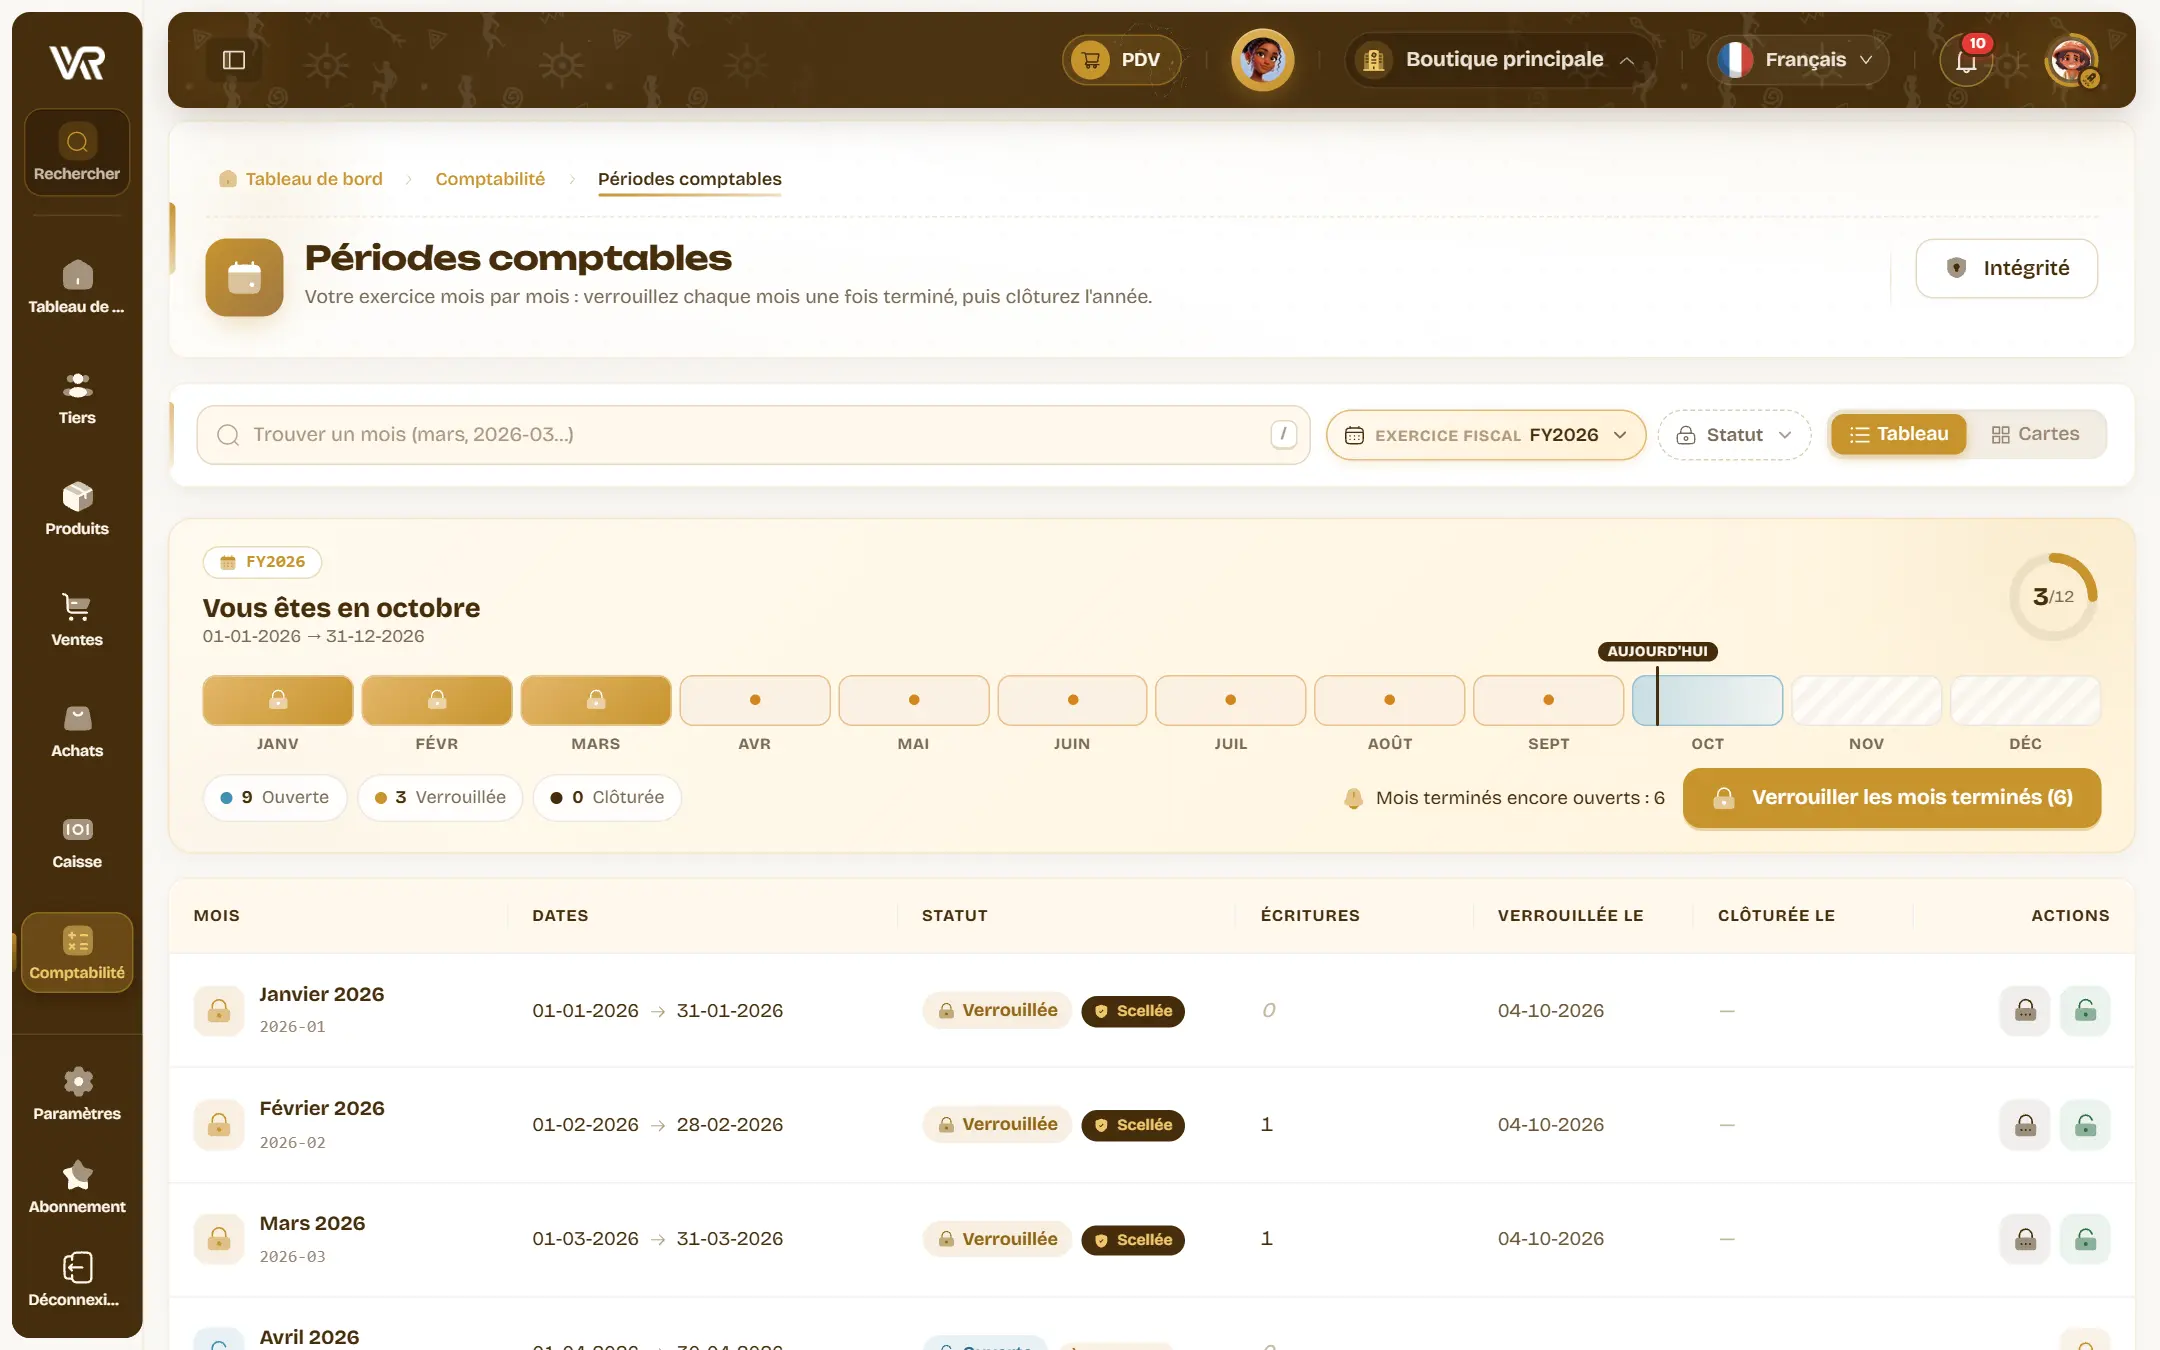Click the Tableau de bord breadcrumb
2160x1350 pixels.
[x=301, y=179]
